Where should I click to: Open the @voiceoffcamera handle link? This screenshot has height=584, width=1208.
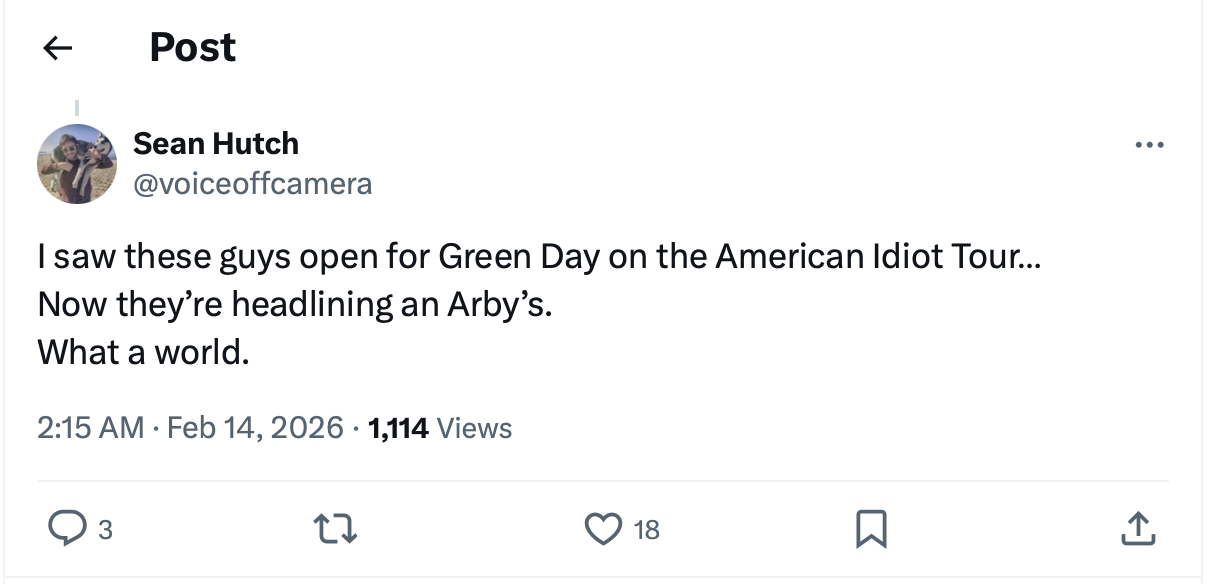pos(252,184)
